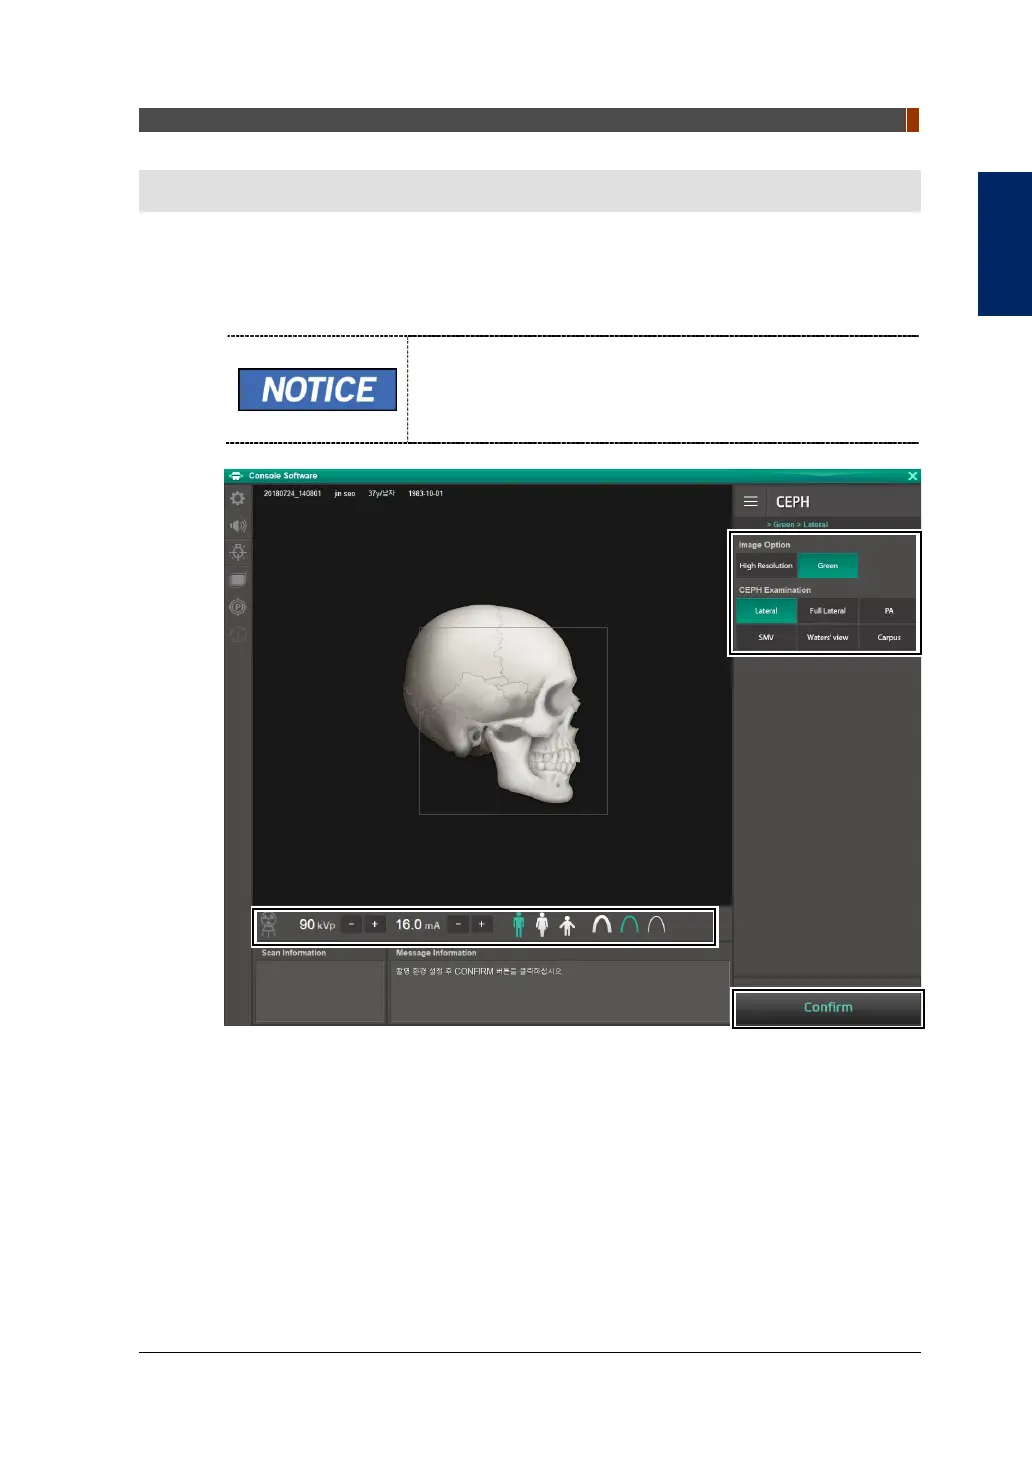Open the hamburger menu beside CEPH
This screenshot has height=1457, width=1032.
pos(750,502)
